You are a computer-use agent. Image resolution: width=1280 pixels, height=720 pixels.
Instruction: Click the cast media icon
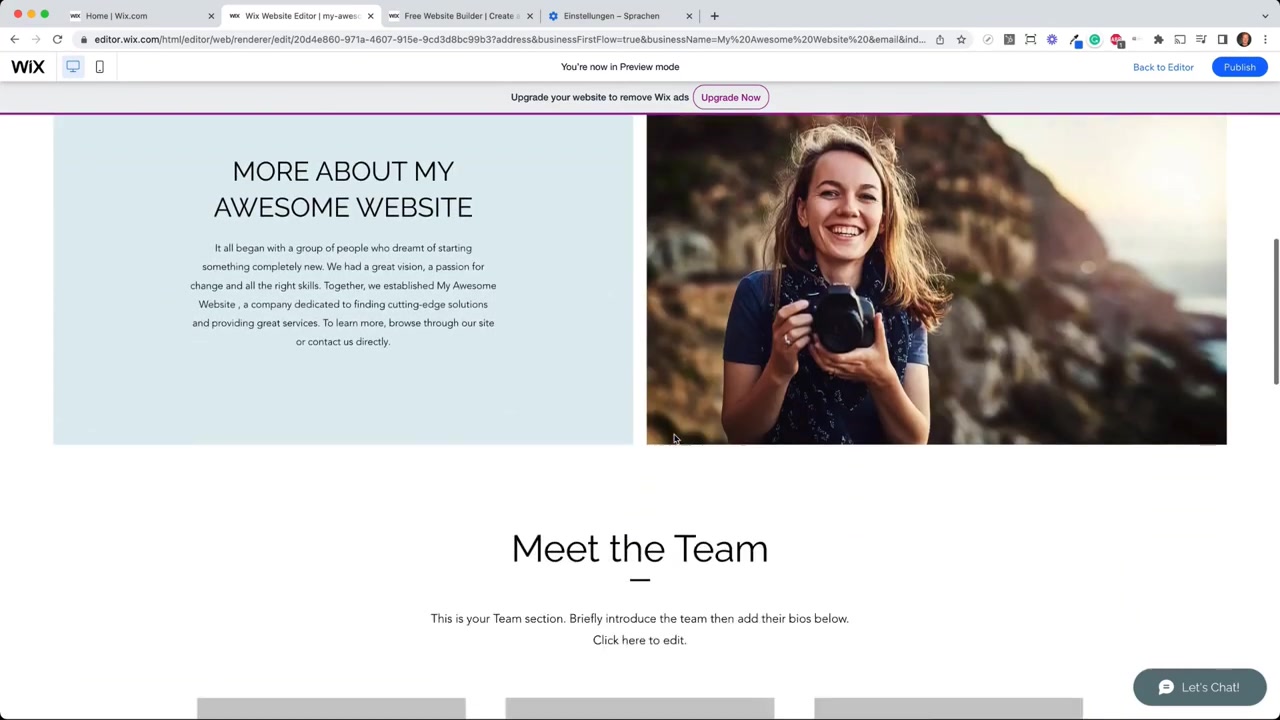[1180, 40]
